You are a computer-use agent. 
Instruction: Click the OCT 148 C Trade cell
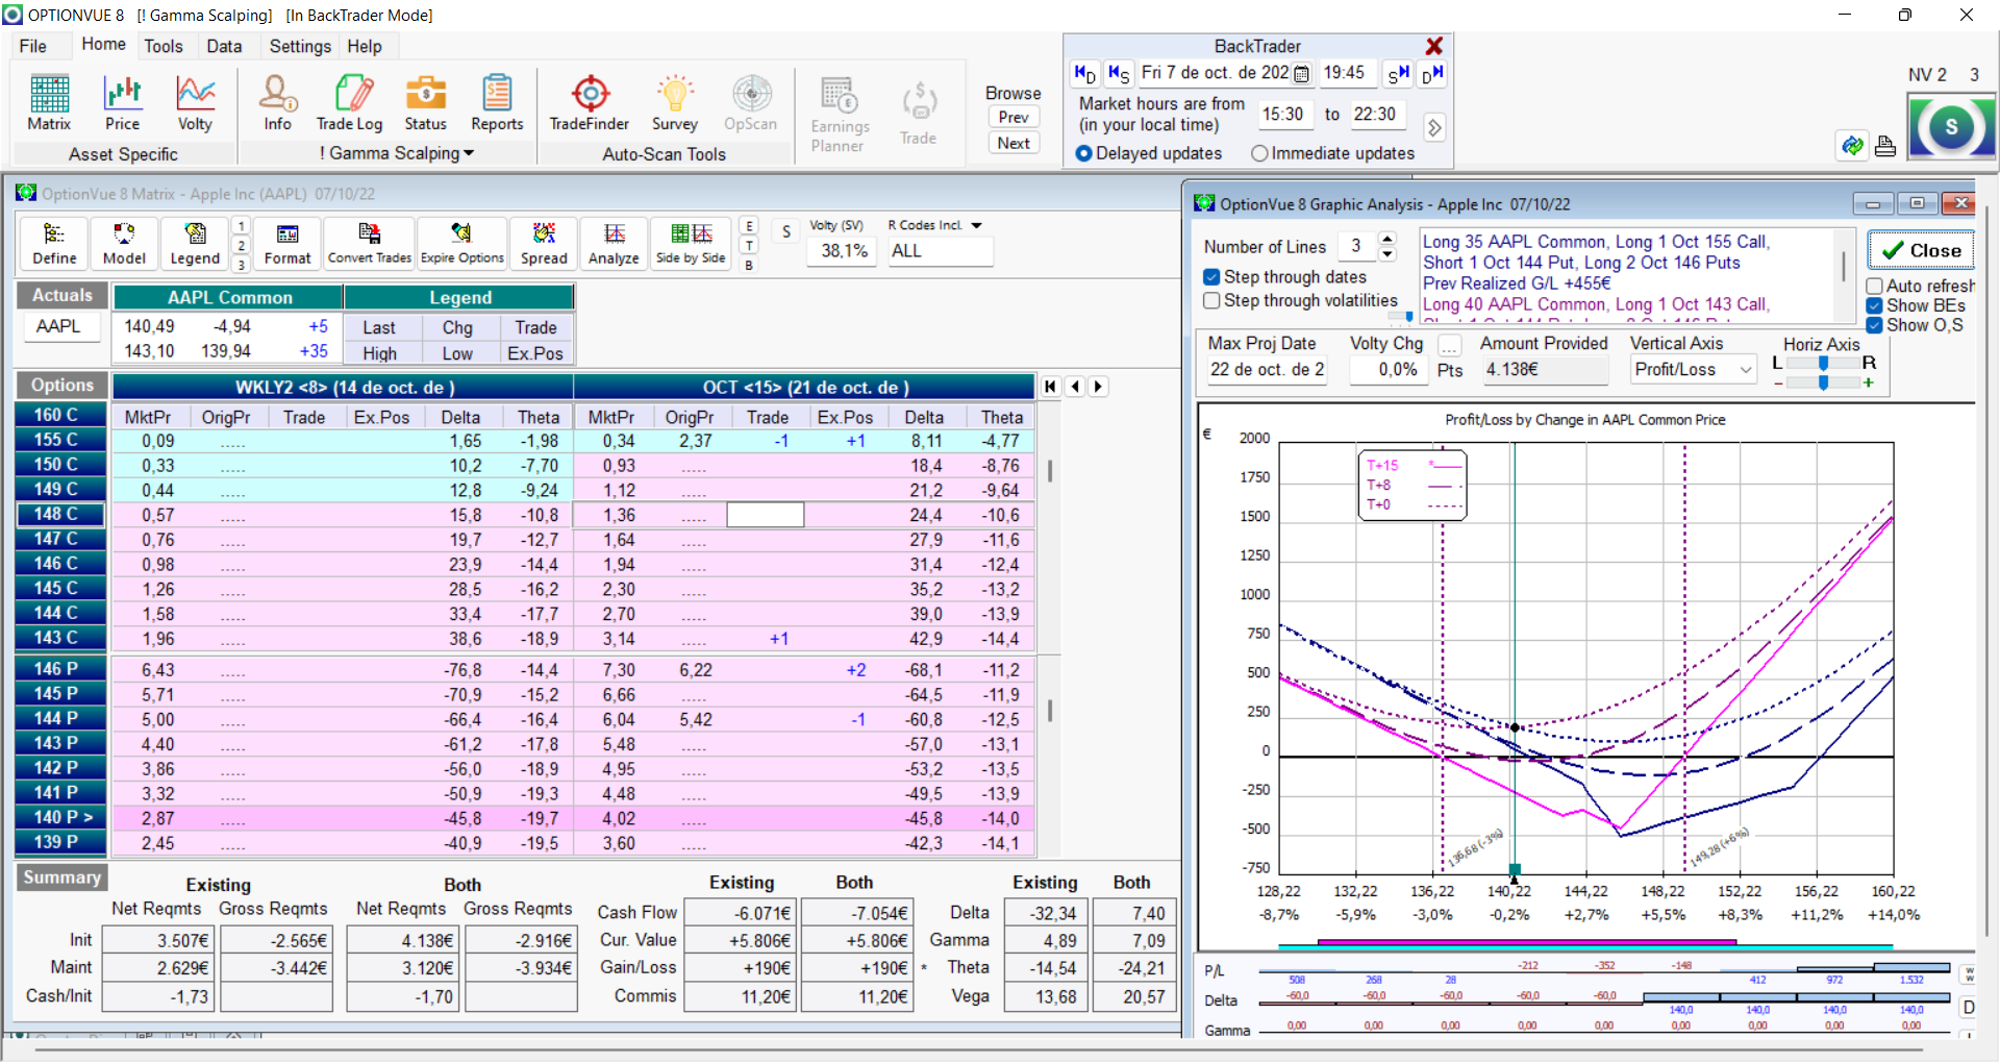click(765, 515)
